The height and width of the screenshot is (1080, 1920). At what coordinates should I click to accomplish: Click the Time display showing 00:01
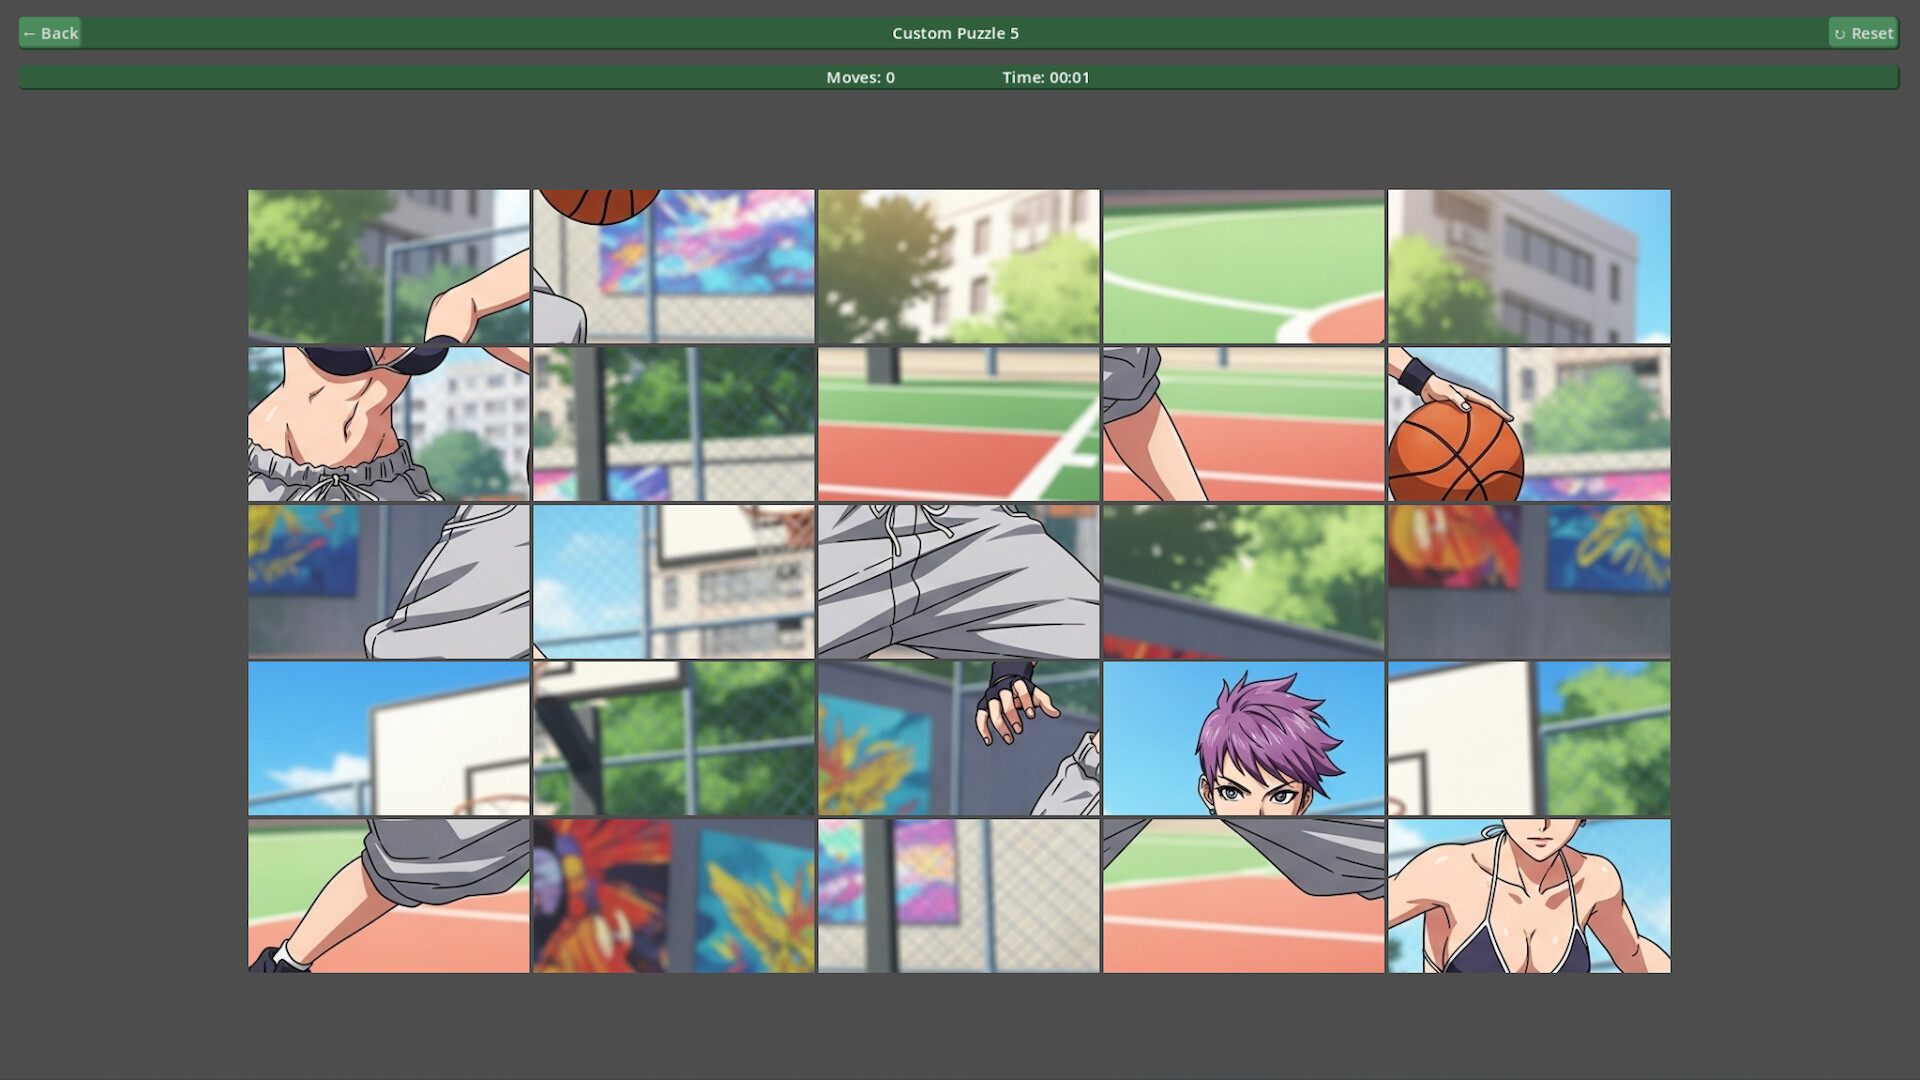pyautogui.click(x=1046, y=77)
